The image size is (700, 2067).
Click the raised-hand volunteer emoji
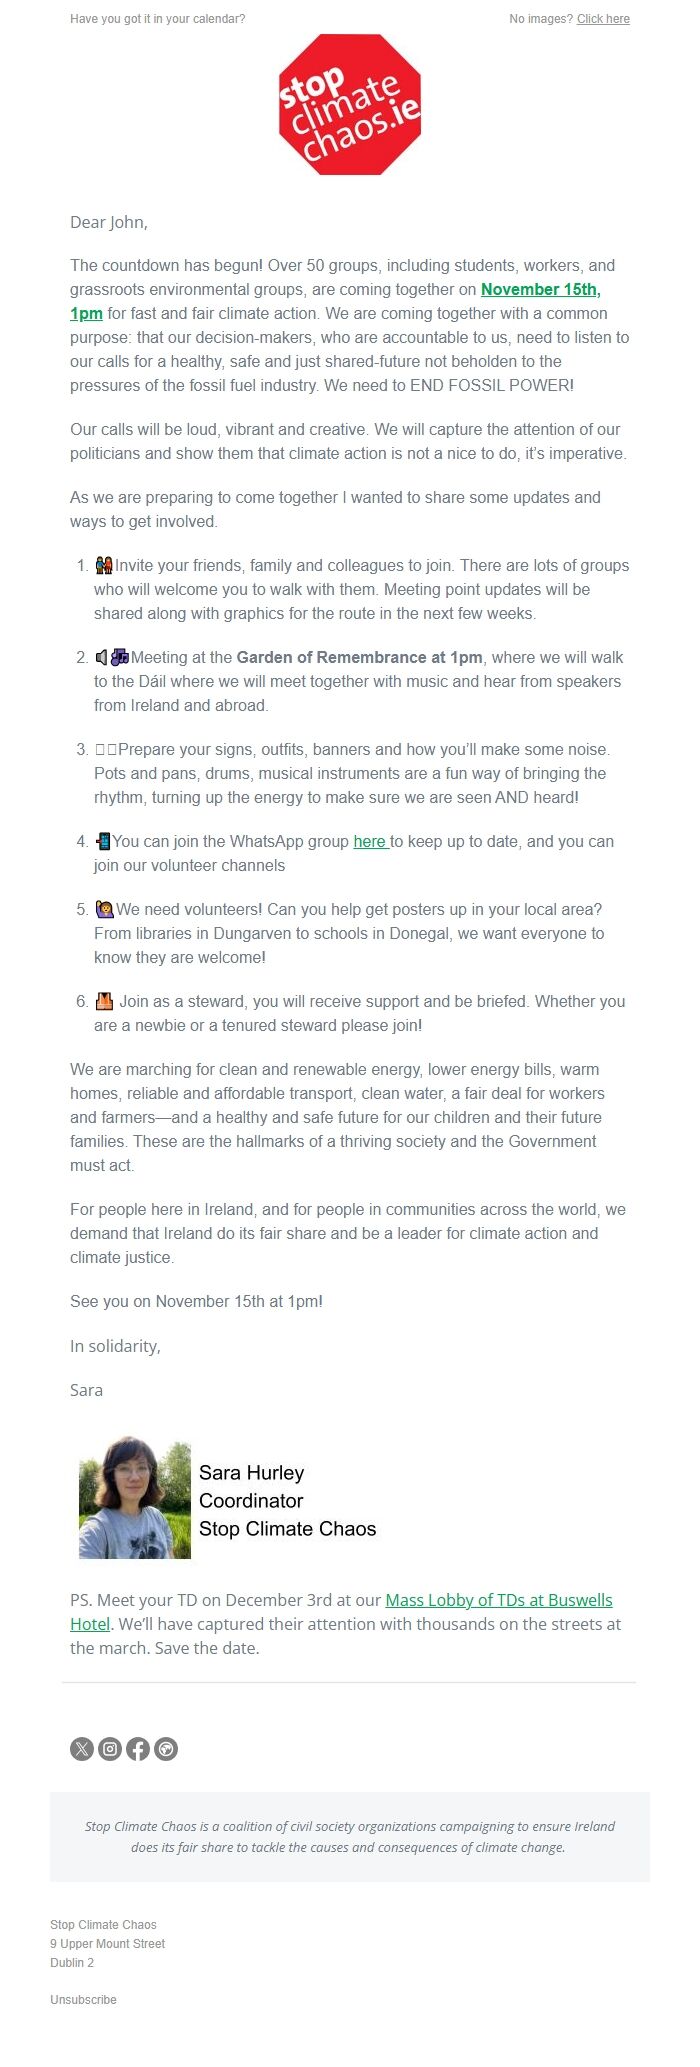coord(104,910)
